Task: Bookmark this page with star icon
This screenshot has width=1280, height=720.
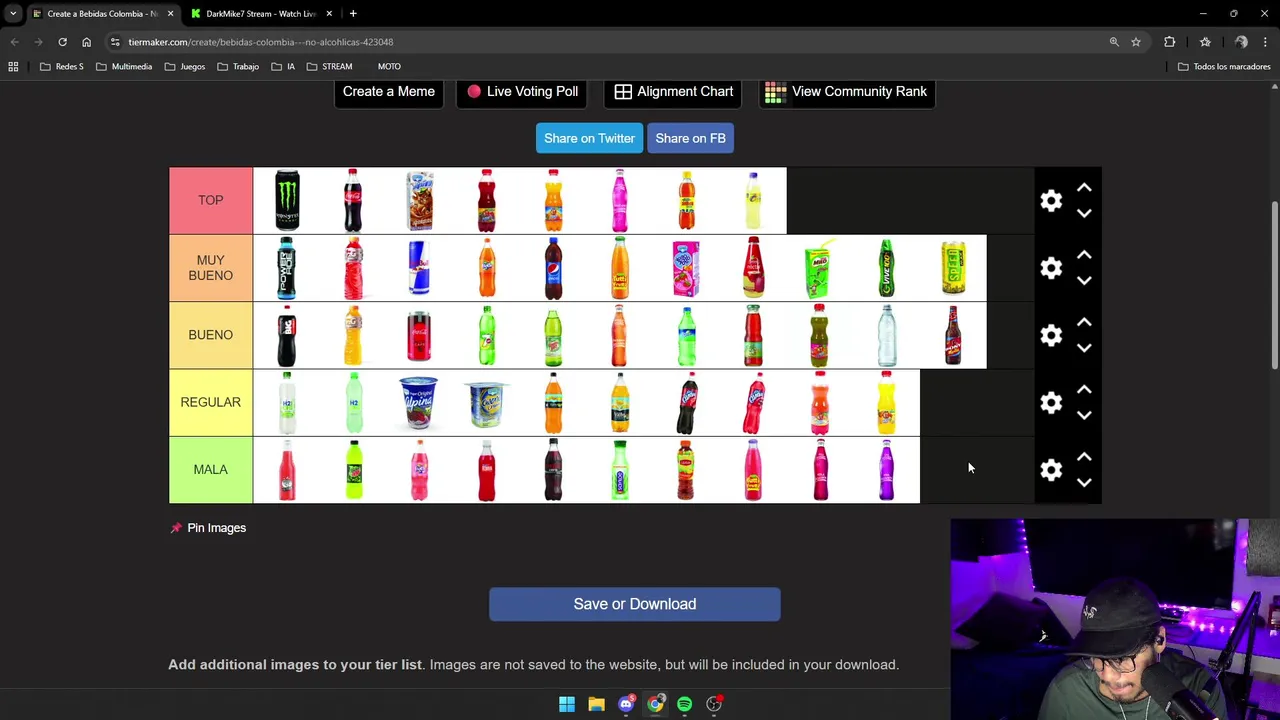Action: click(1136, 42)
